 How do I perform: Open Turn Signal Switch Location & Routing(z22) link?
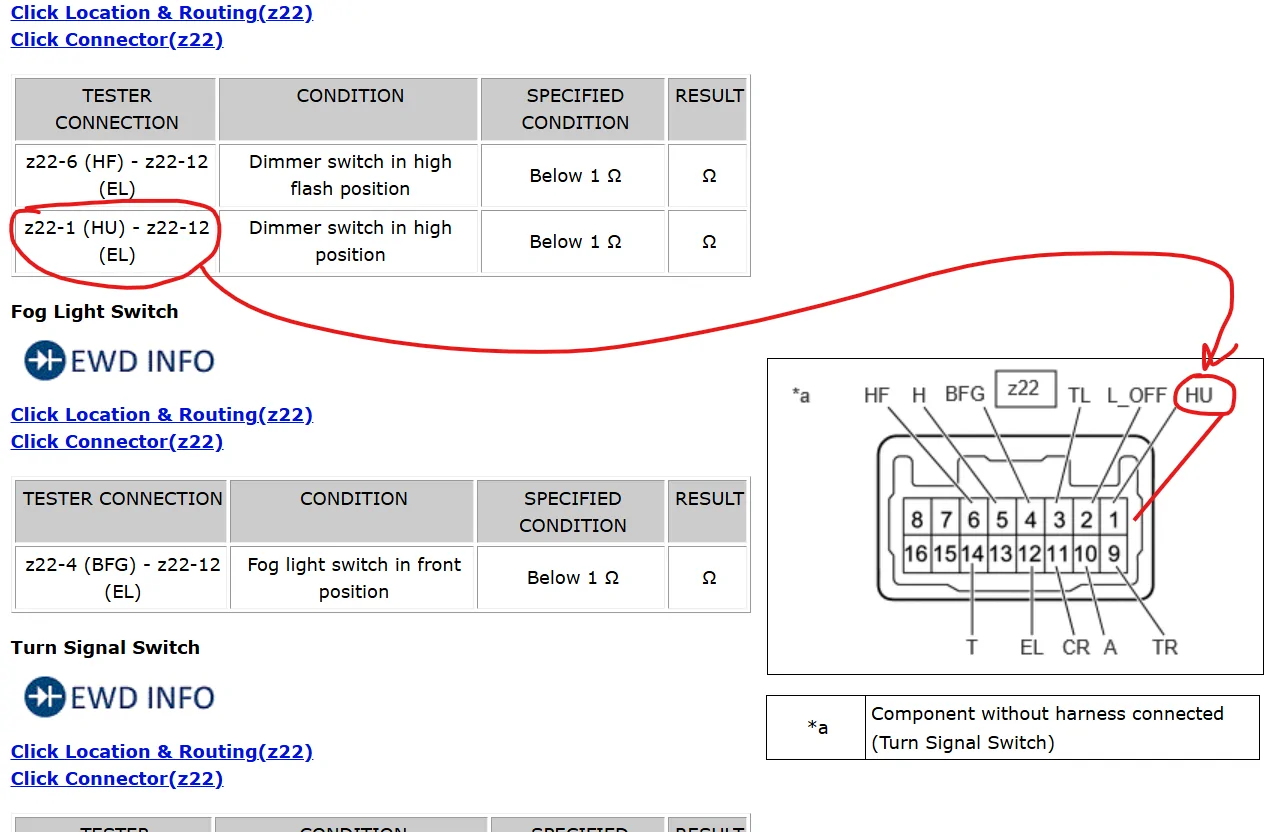pos(162,751)
